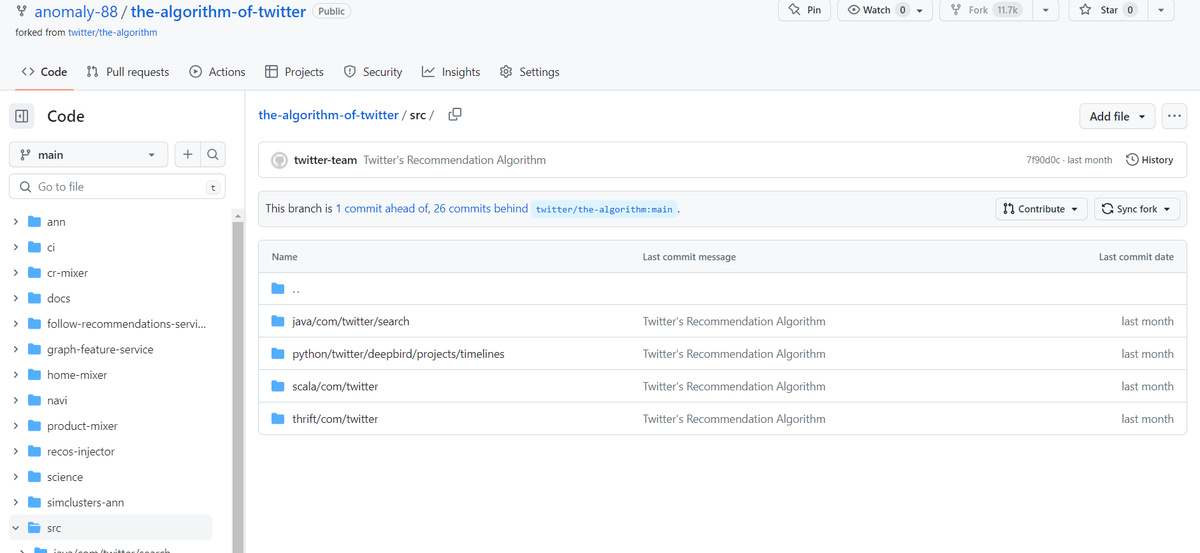The width and height of the screenshot is (1200, 553).
Task: Open the more options ellipsis button
Action: pos(1174,116)
